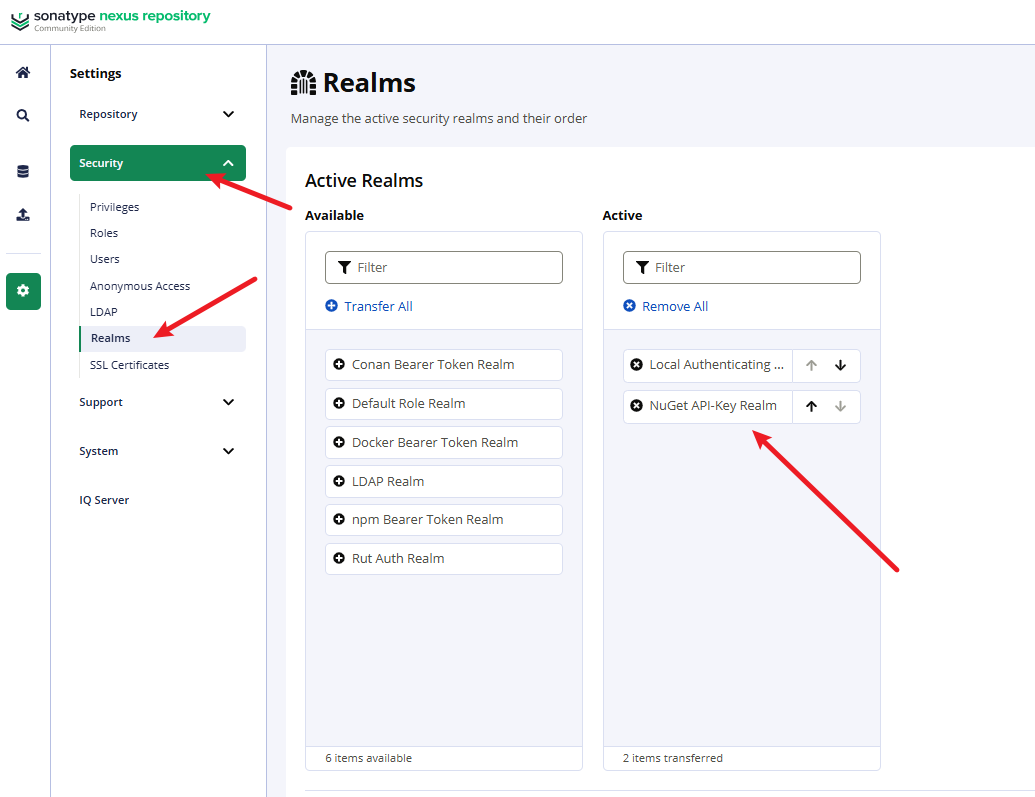The width and height of the screenshot is (1035, 797).
Task: Open the search magnifier icon in sidebar
Action: (x=23, y=116)
